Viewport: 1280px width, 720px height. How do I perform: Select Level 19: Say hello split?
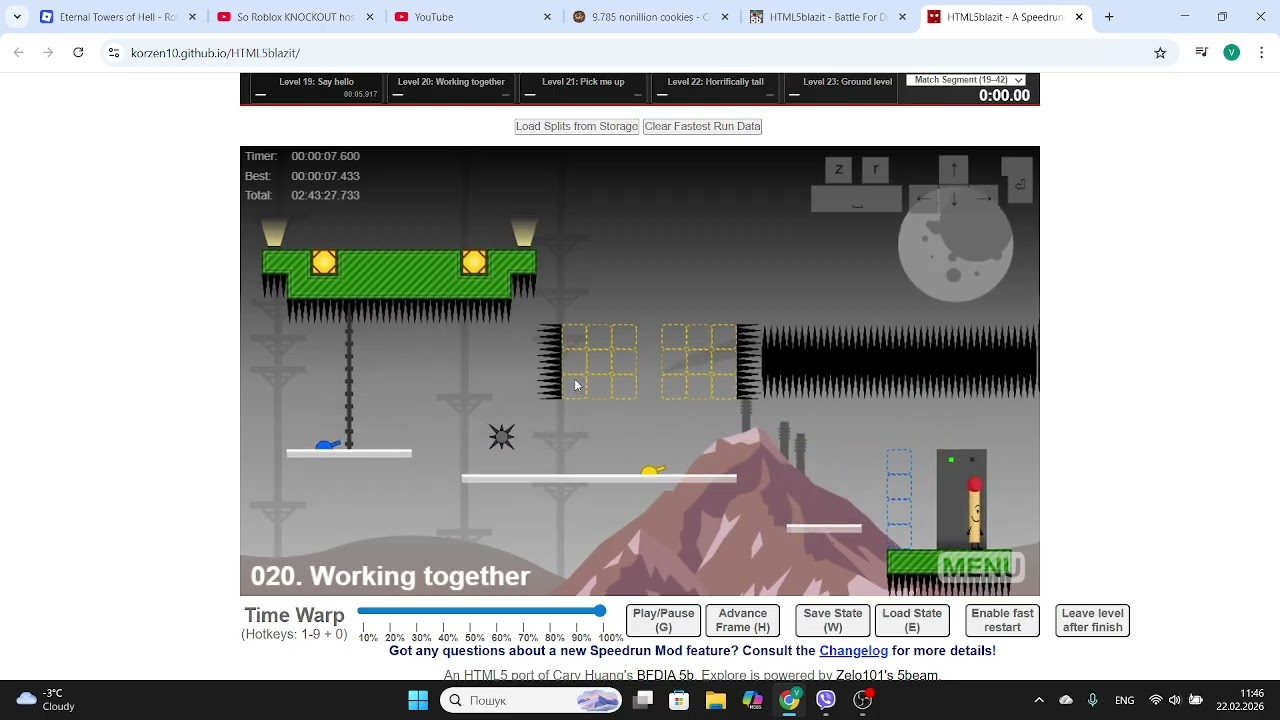[316, 88]
